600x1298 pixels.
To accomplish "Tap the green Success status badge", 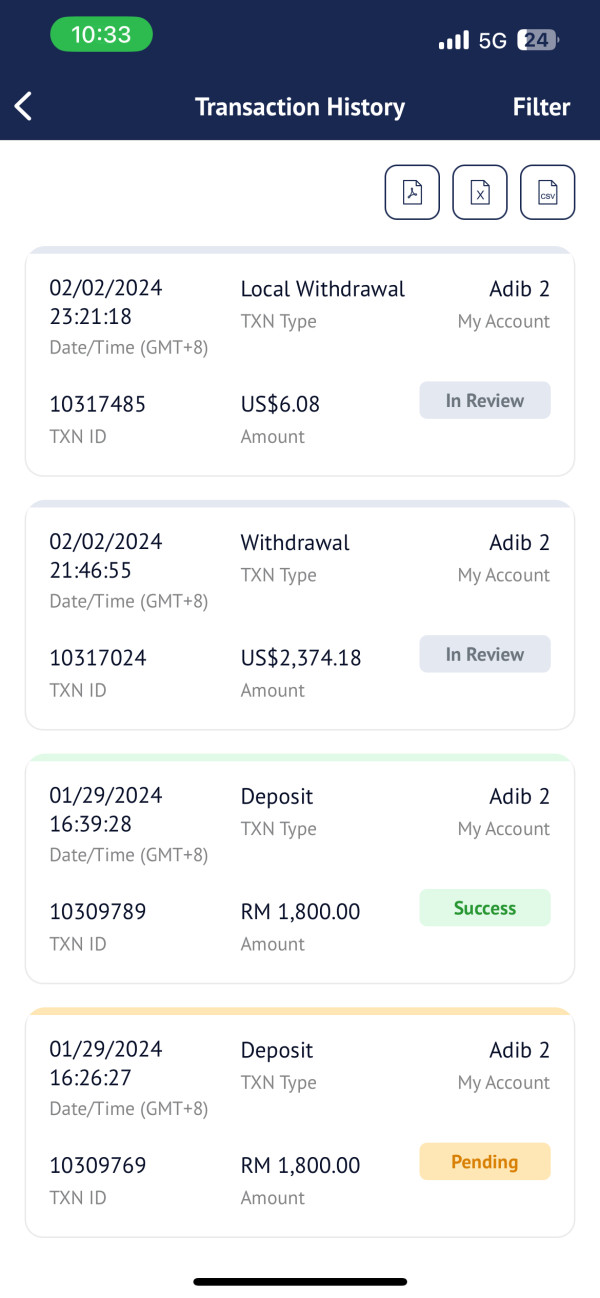I will [x=485, y=908].
